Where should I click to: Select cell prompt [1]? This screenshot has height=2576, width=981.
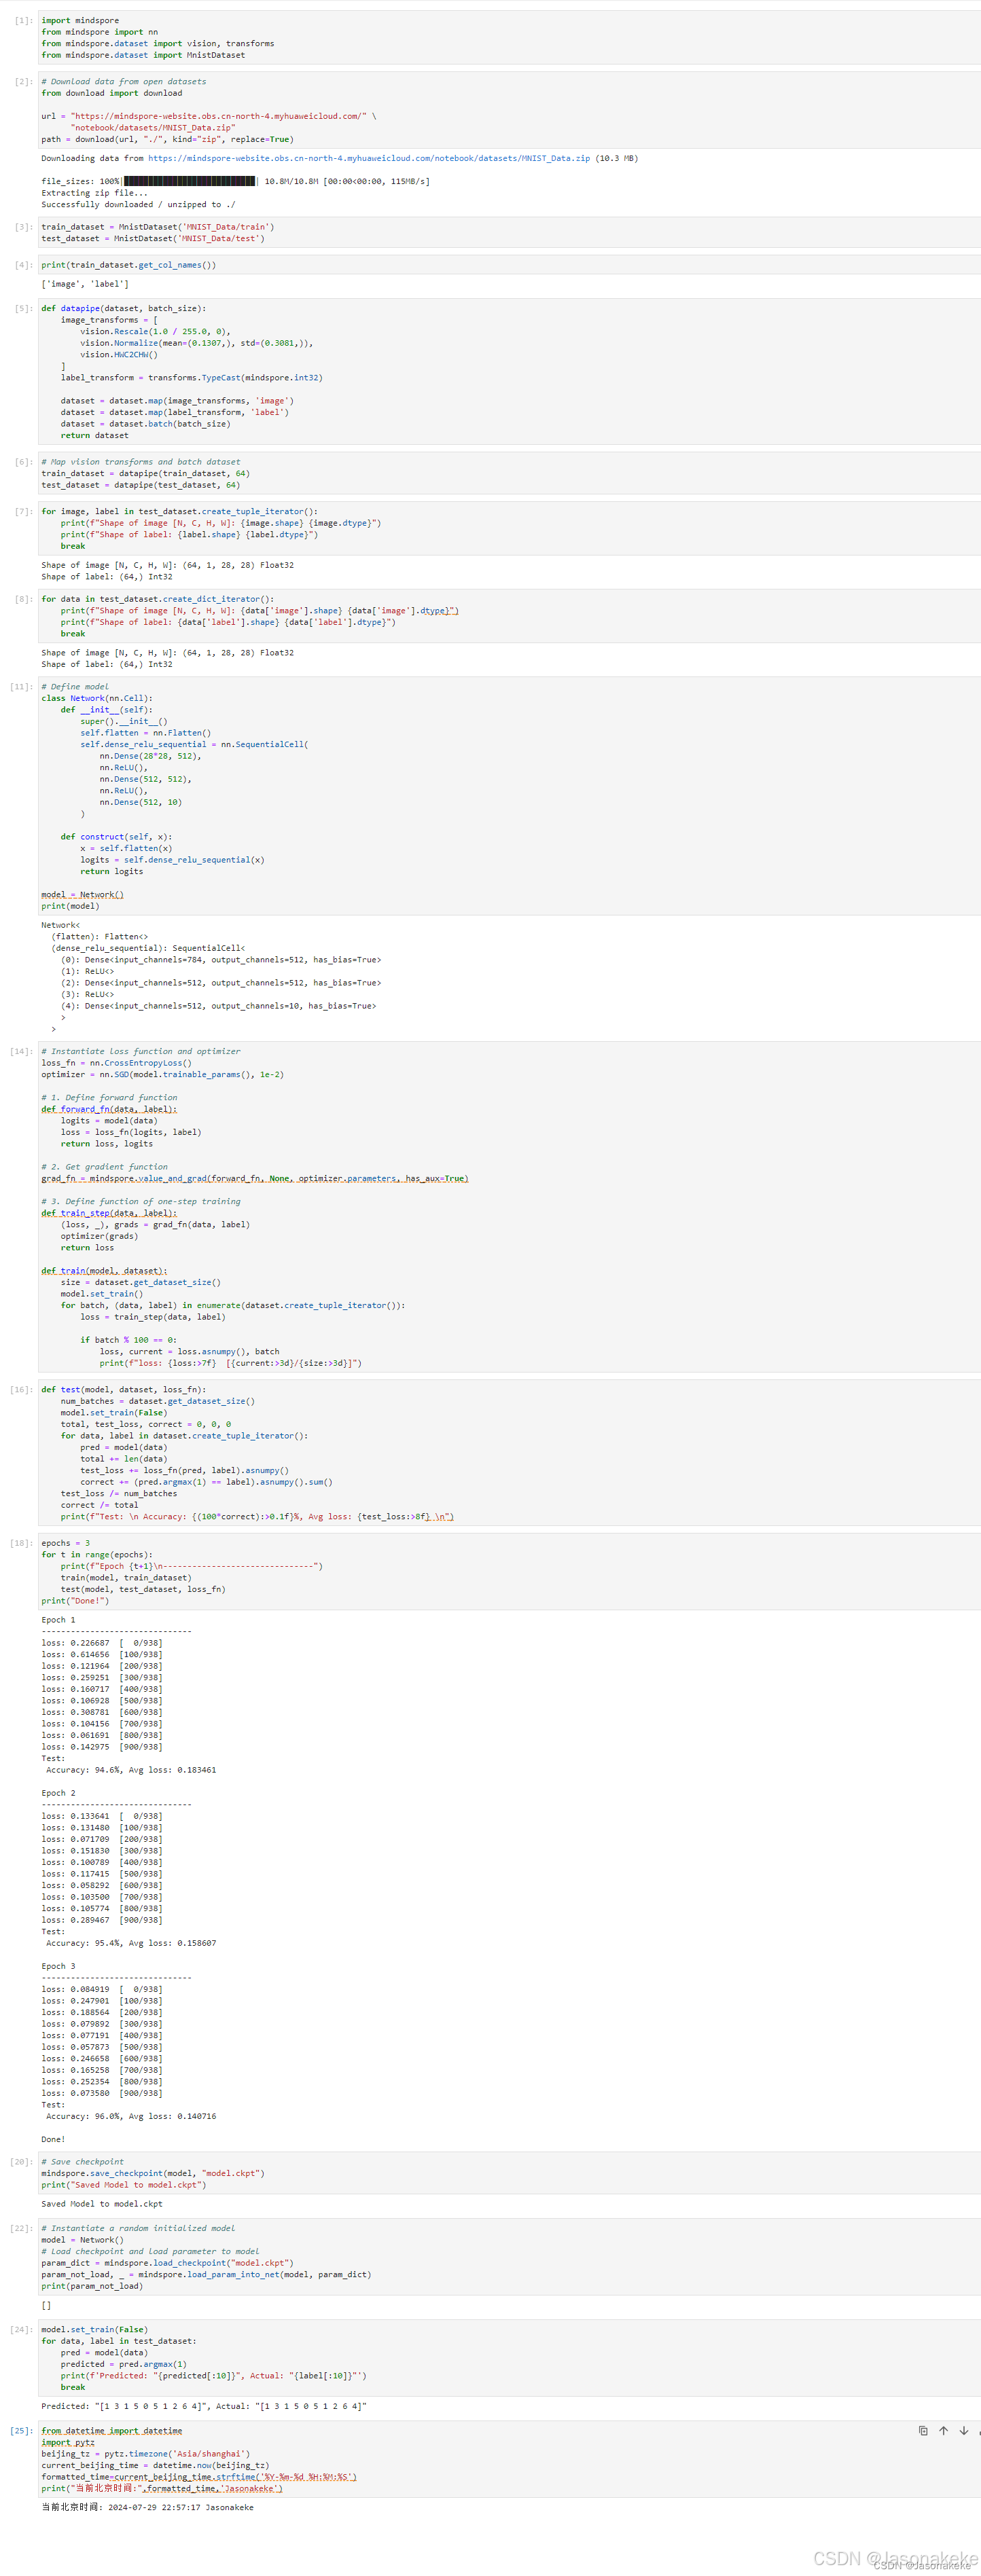click(x=23, y=20)
